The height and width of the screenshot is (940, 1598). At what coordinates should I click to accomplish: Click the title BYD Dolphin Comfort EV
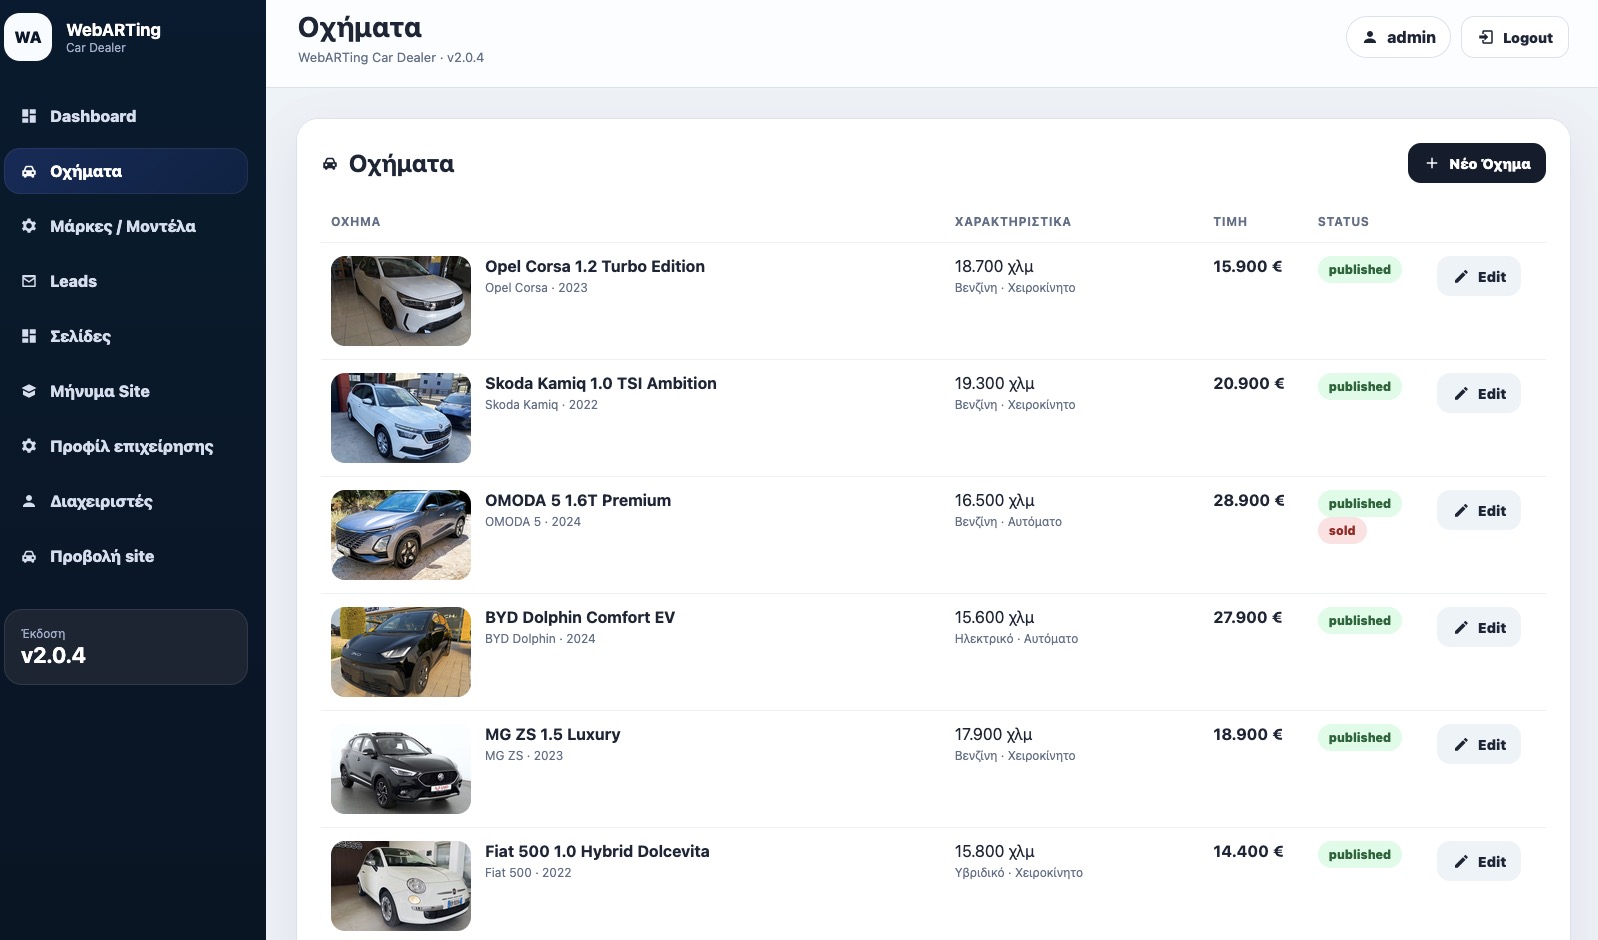click(580, 617)
